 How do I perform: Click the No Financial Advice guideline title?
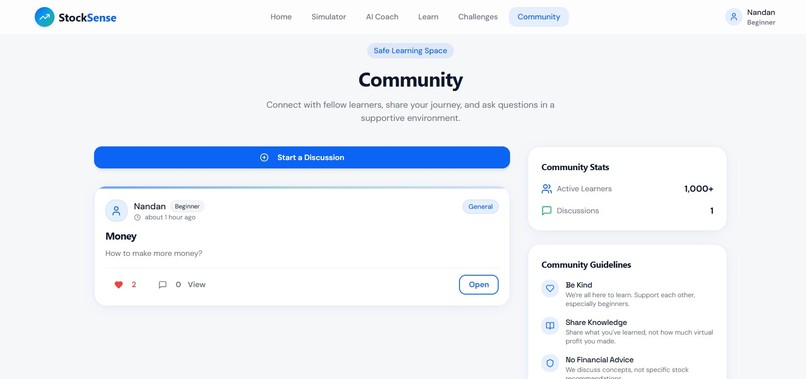(599, 360)
